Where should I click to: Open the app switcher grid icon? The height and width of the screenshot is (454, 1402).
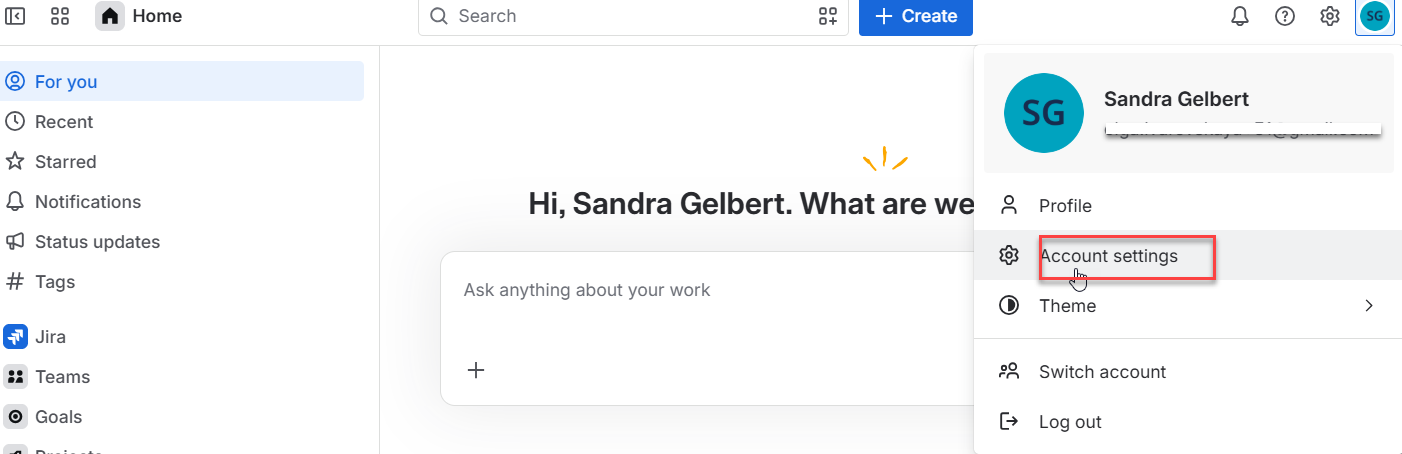click(x=60, y=16)
